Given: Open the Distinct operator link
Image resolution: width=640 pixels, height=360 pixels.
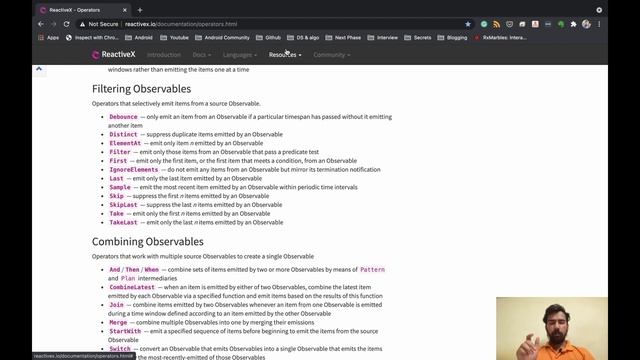Looking at the screenshot, I should tap(123, 134).
